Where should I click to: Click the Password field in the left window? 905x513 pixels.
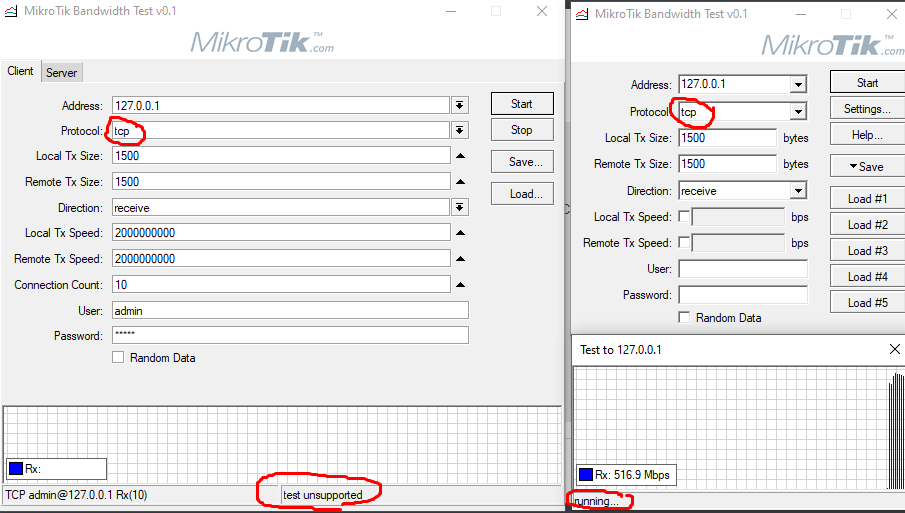pos(290,335)
